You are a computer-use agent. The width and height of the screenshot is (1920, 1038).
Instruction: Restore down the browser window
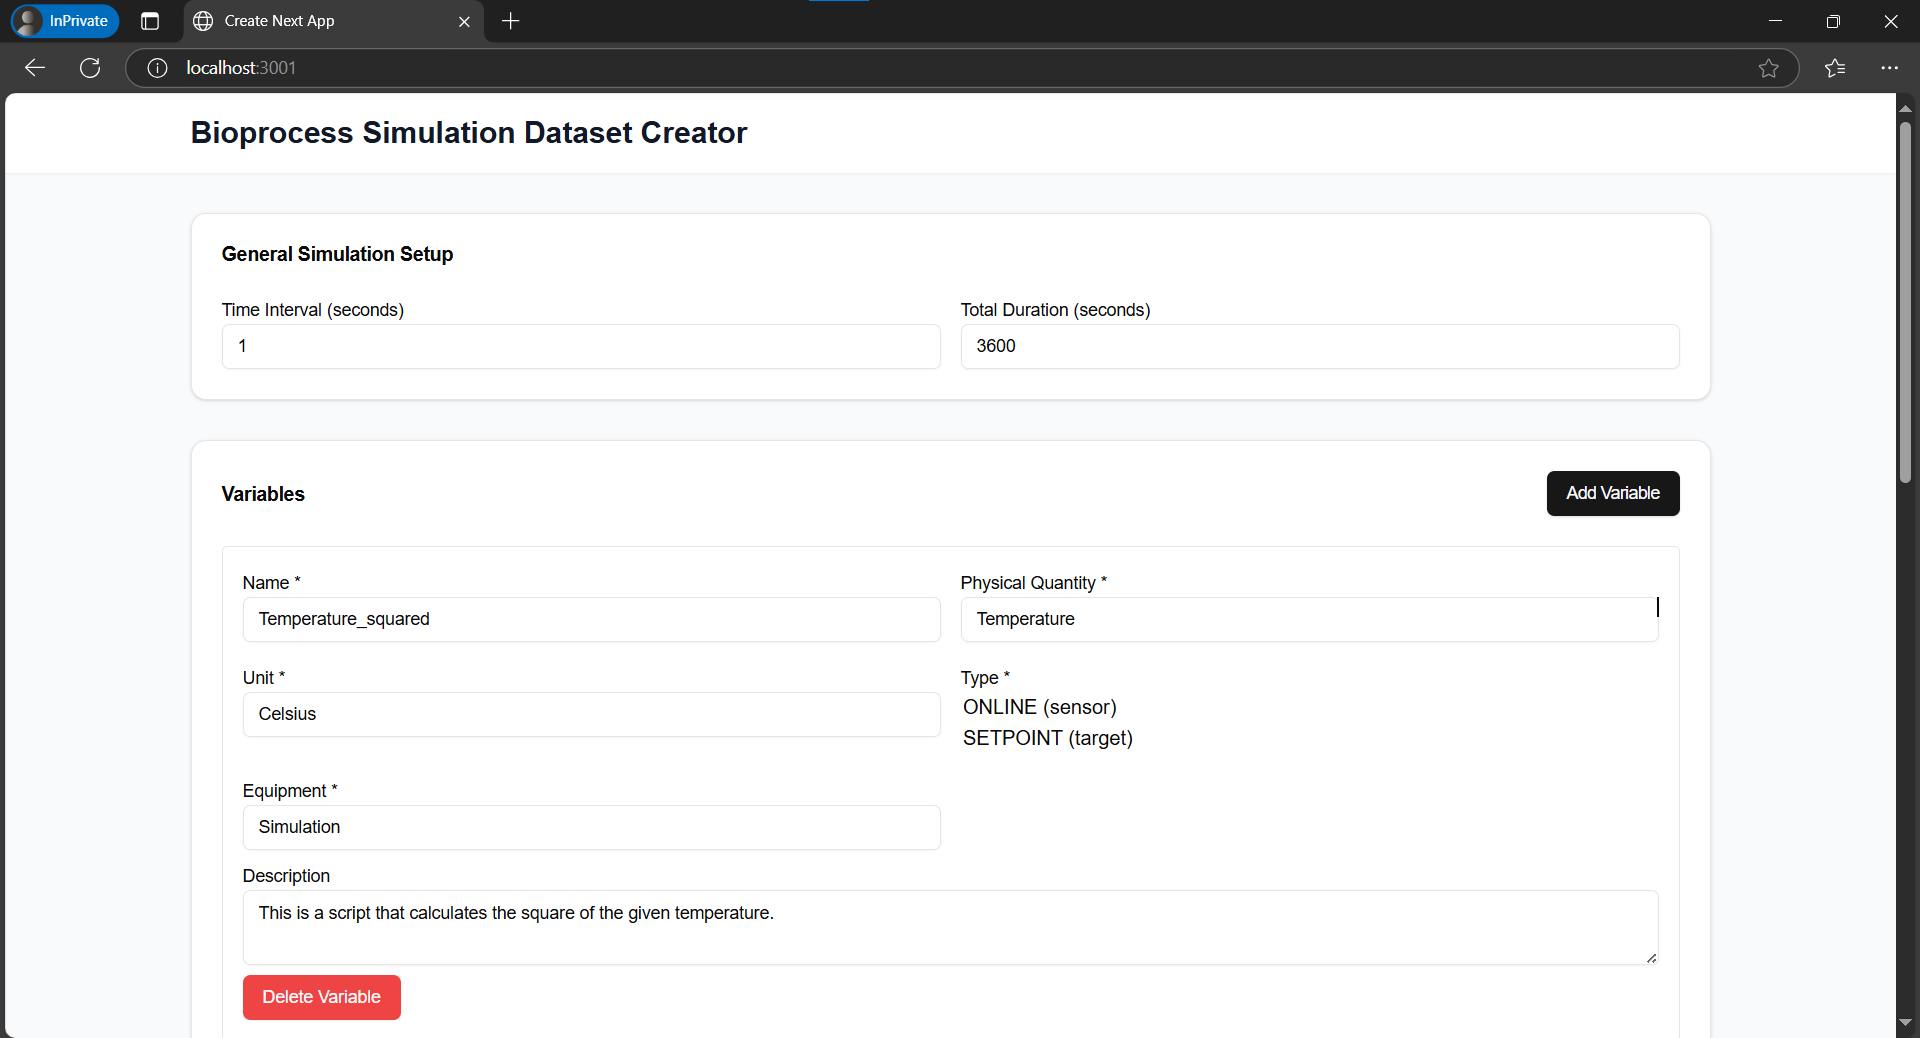coord(1833,21)
